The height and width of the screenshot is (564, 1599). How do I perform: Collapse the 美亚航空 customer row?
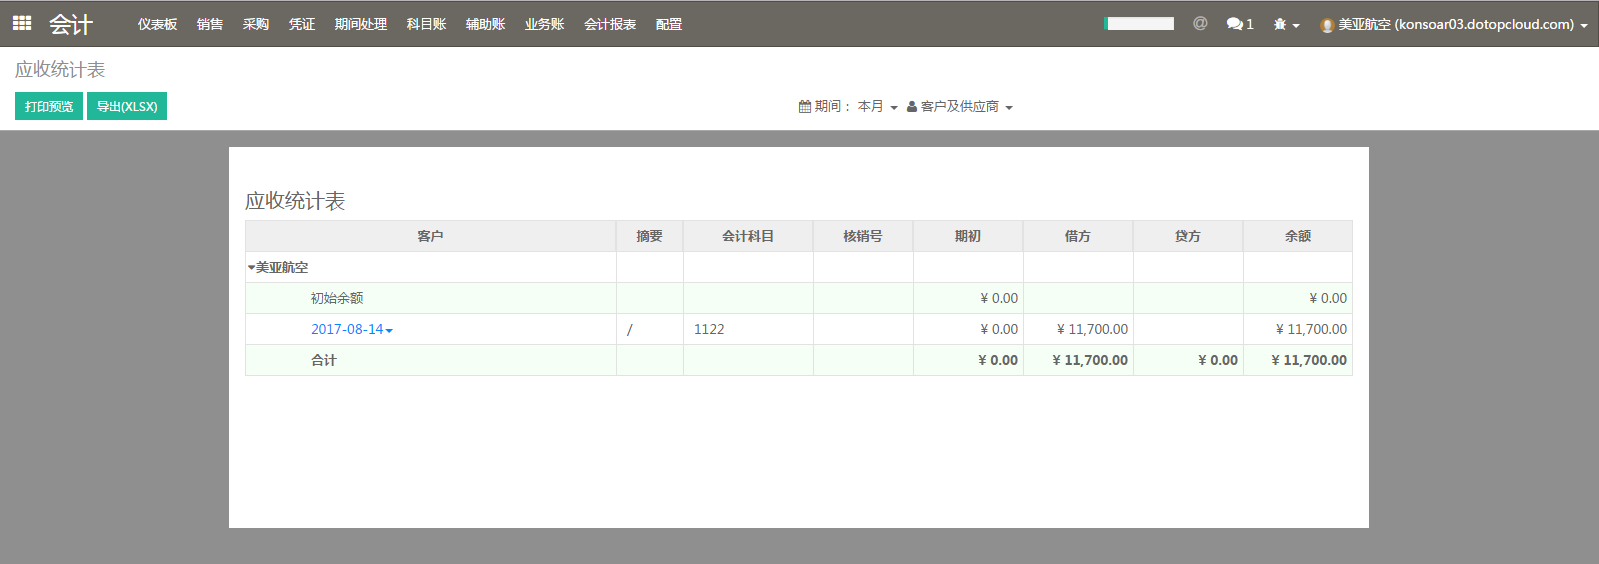coord(251,267)
